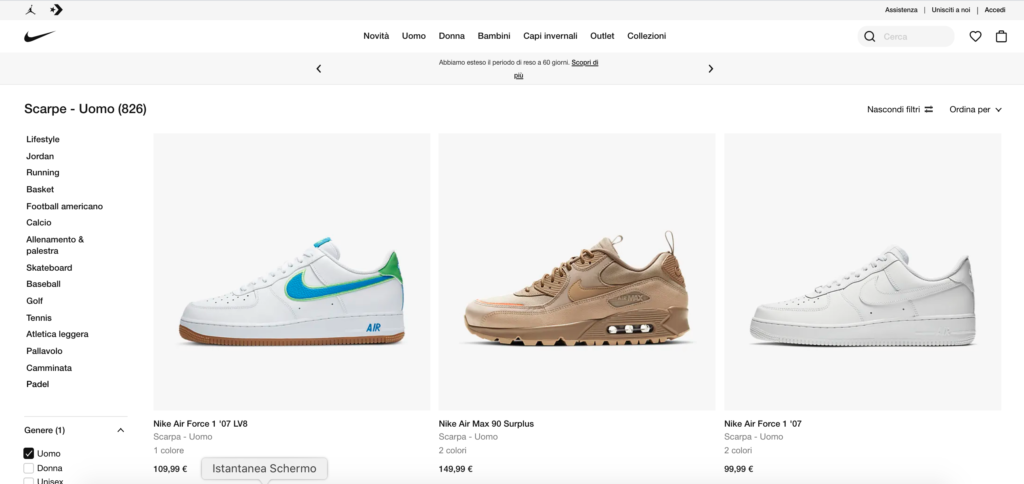Screen dimensions: 1024x484
Task: Filter by Golf category
Action: tap(35, 301)
